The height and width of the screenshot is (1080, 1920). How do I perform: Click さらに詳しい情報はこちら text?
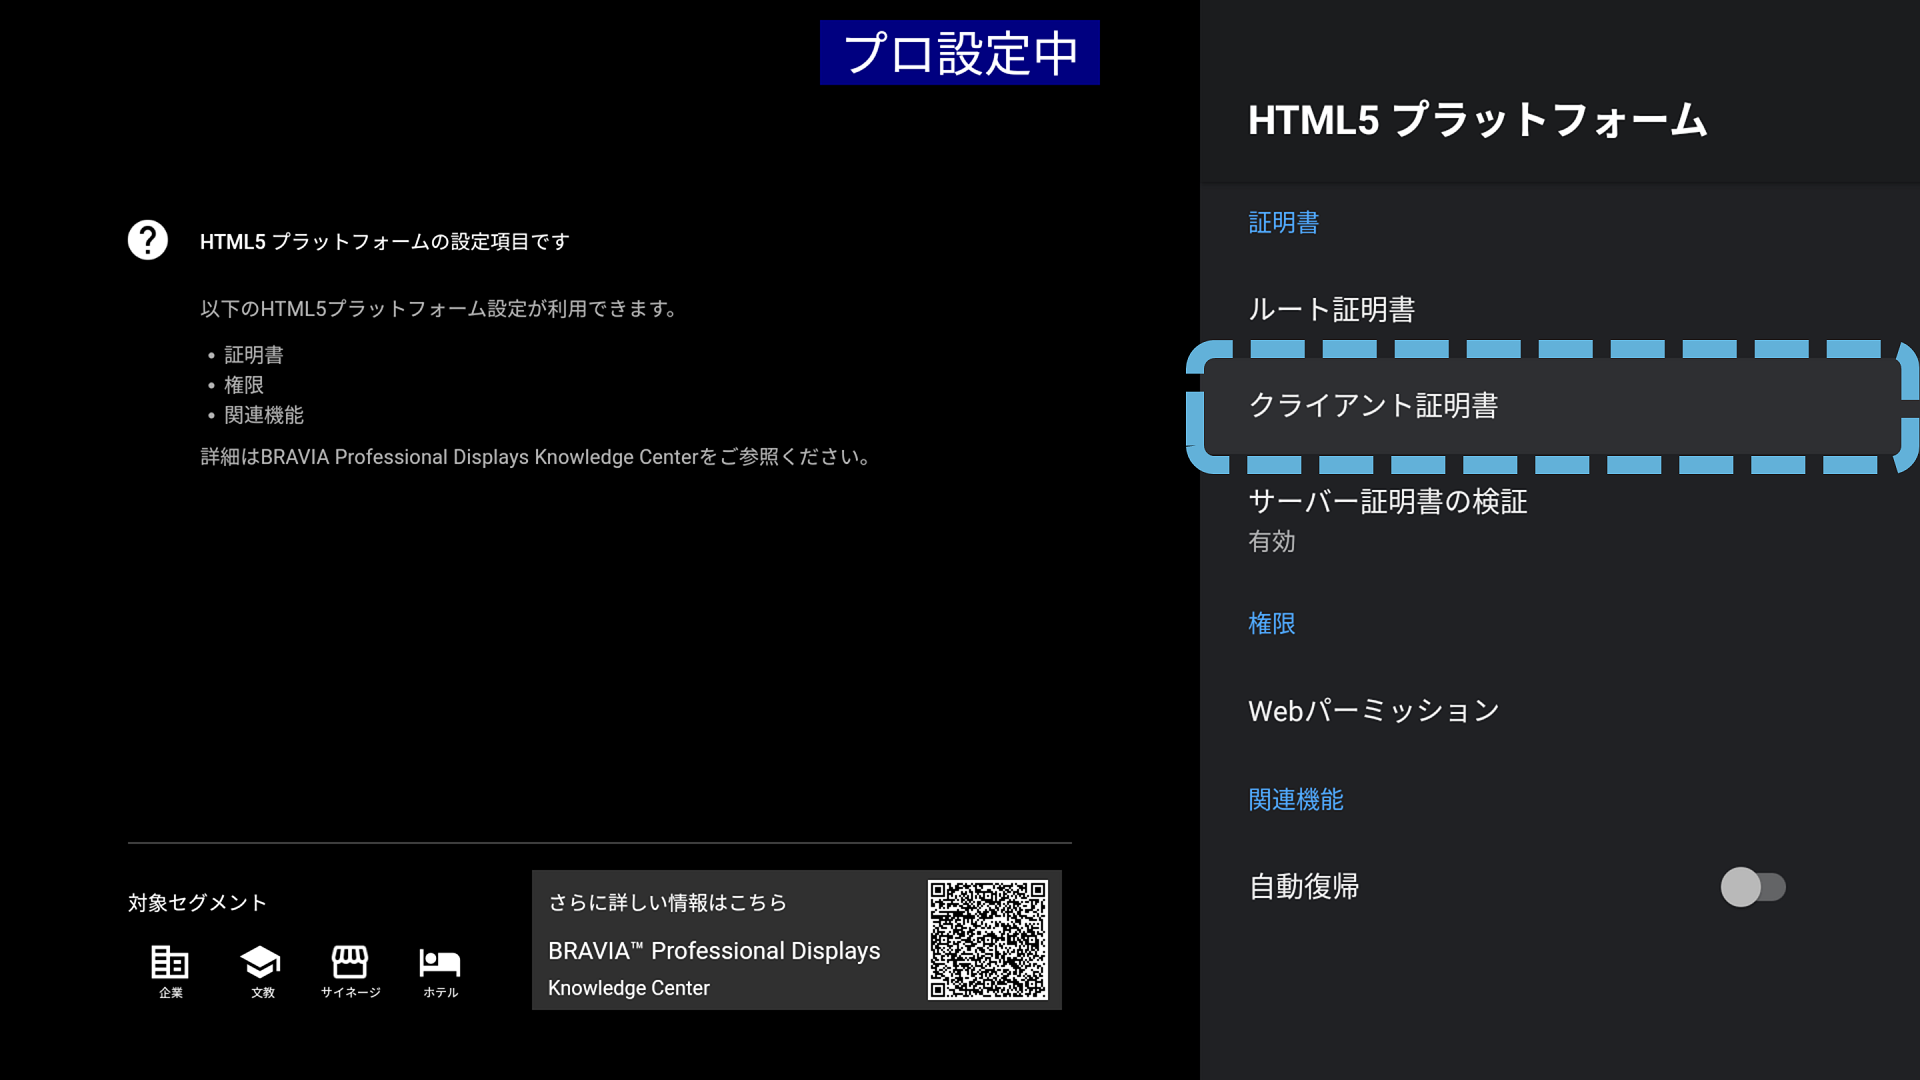[667, 903]
